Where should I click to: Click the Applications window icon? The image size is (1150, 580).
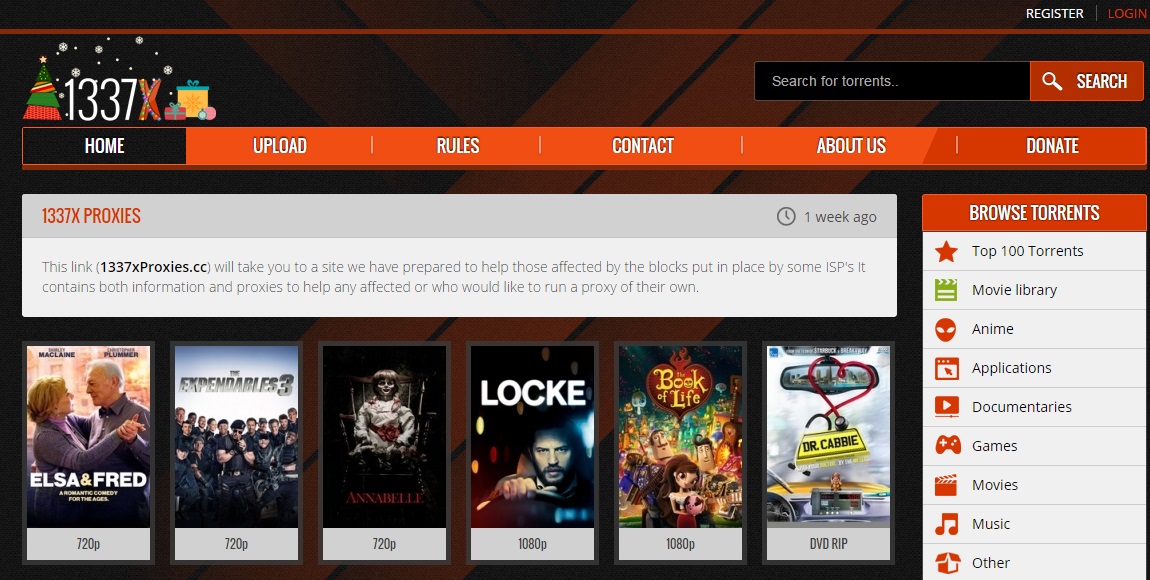(946, 368)
